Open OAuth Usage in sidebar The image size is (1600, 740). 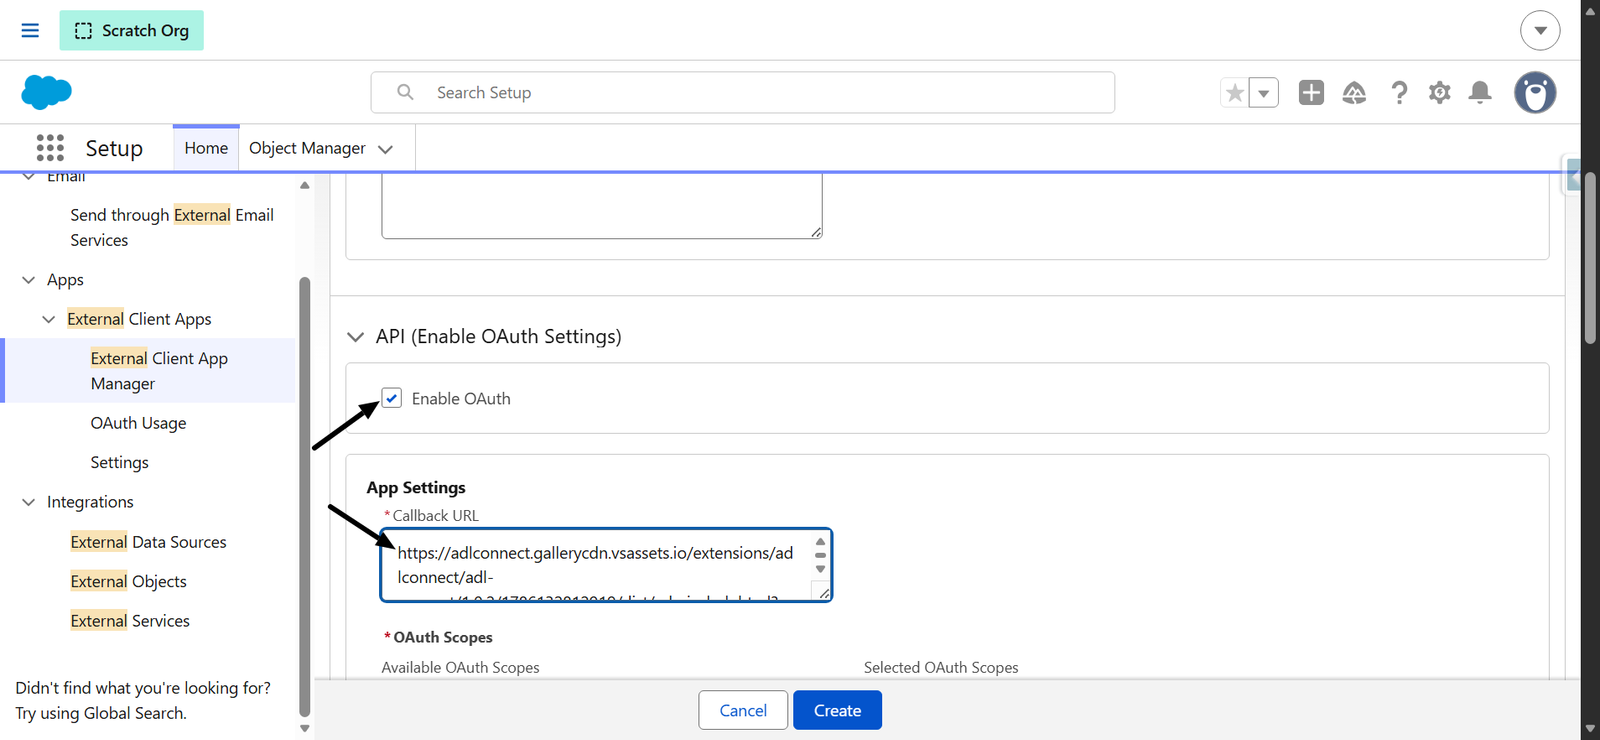click(x=138, y=423)
